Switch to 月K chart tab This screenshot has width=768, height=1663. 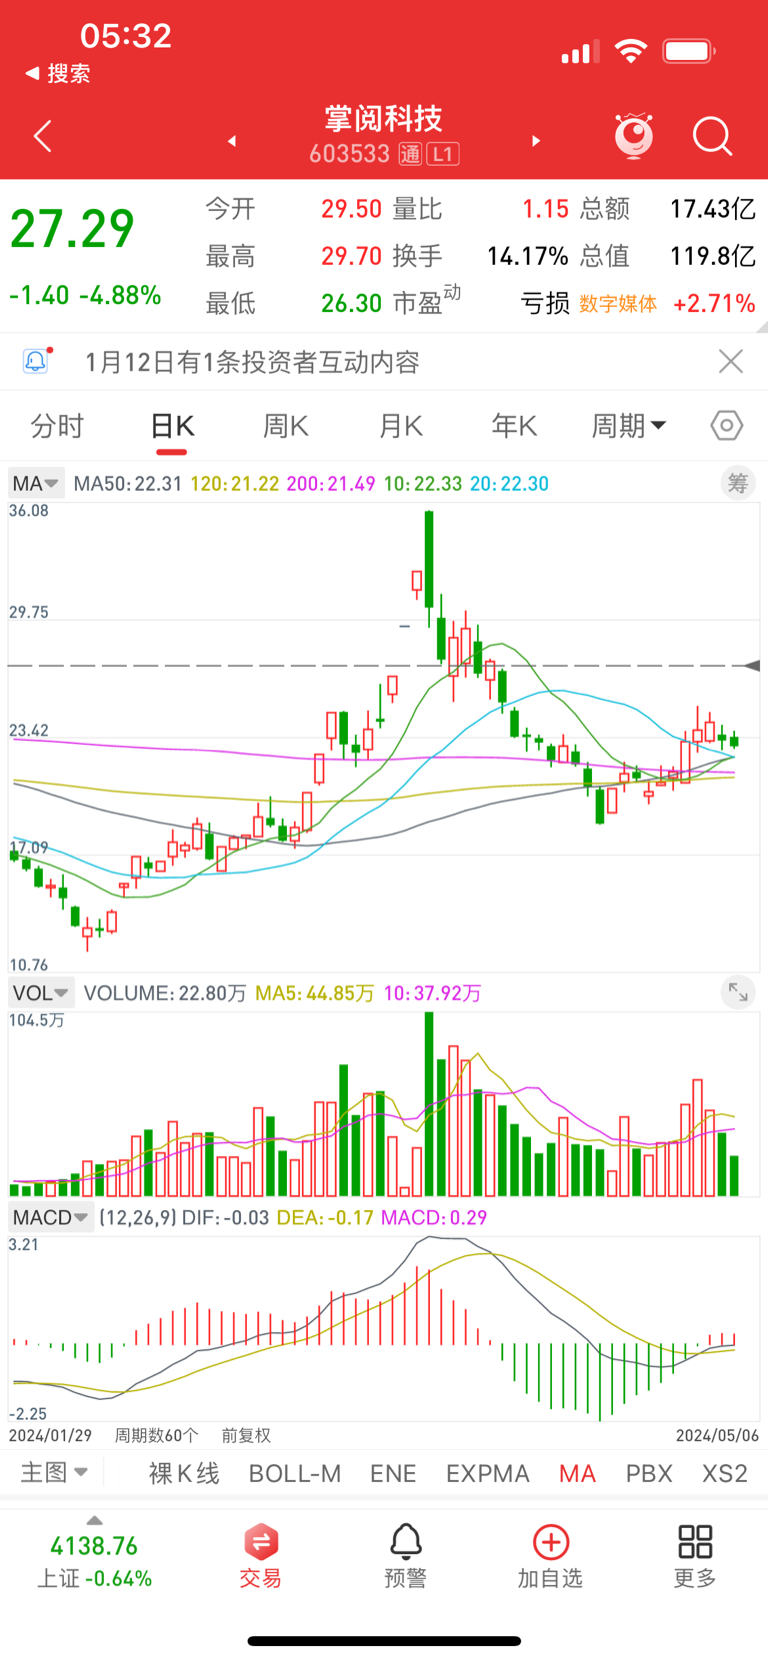[401, 426]
